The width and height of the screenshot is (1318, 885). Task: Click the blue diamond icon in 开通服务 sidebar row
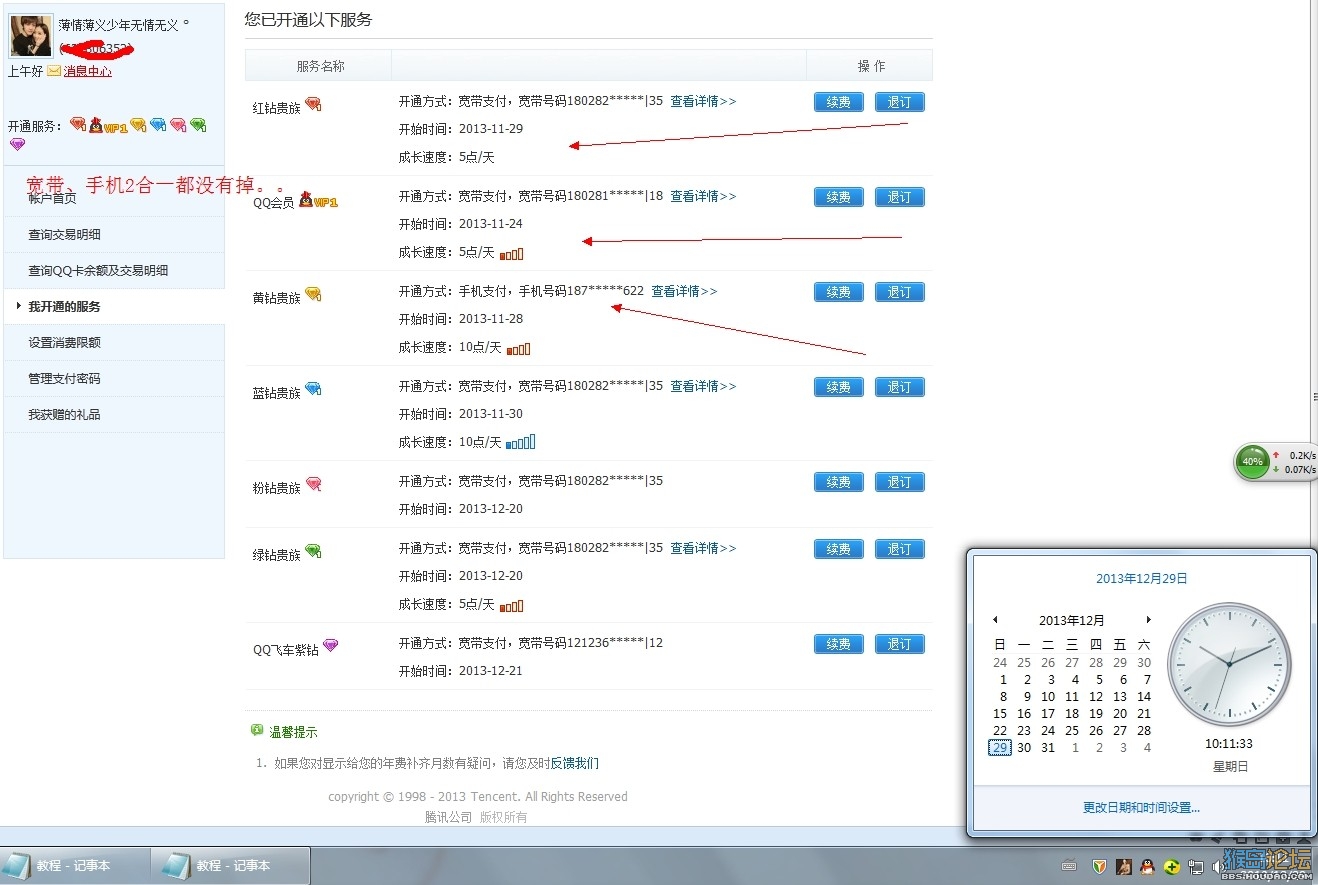pyautogui.click(x=158, y=125)
